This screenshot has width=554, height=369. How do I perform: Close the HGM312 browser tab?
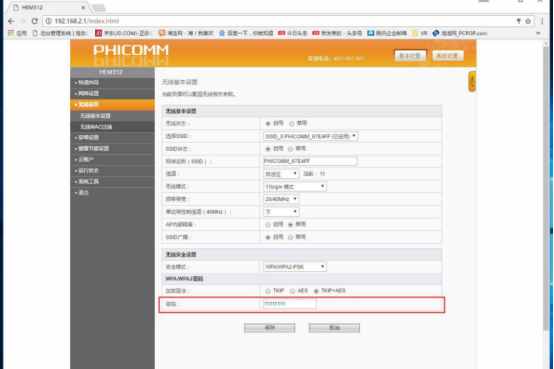[83, 7]
